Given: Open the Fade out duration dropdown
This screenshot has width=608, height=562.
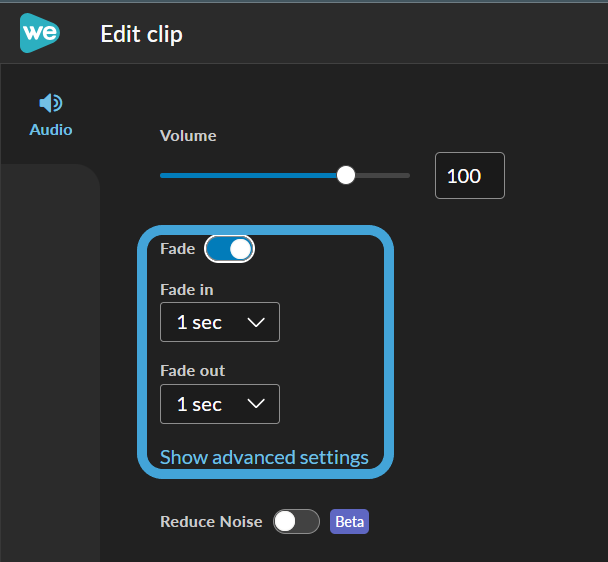Looking at the screenshot, I should coord(220,404).
